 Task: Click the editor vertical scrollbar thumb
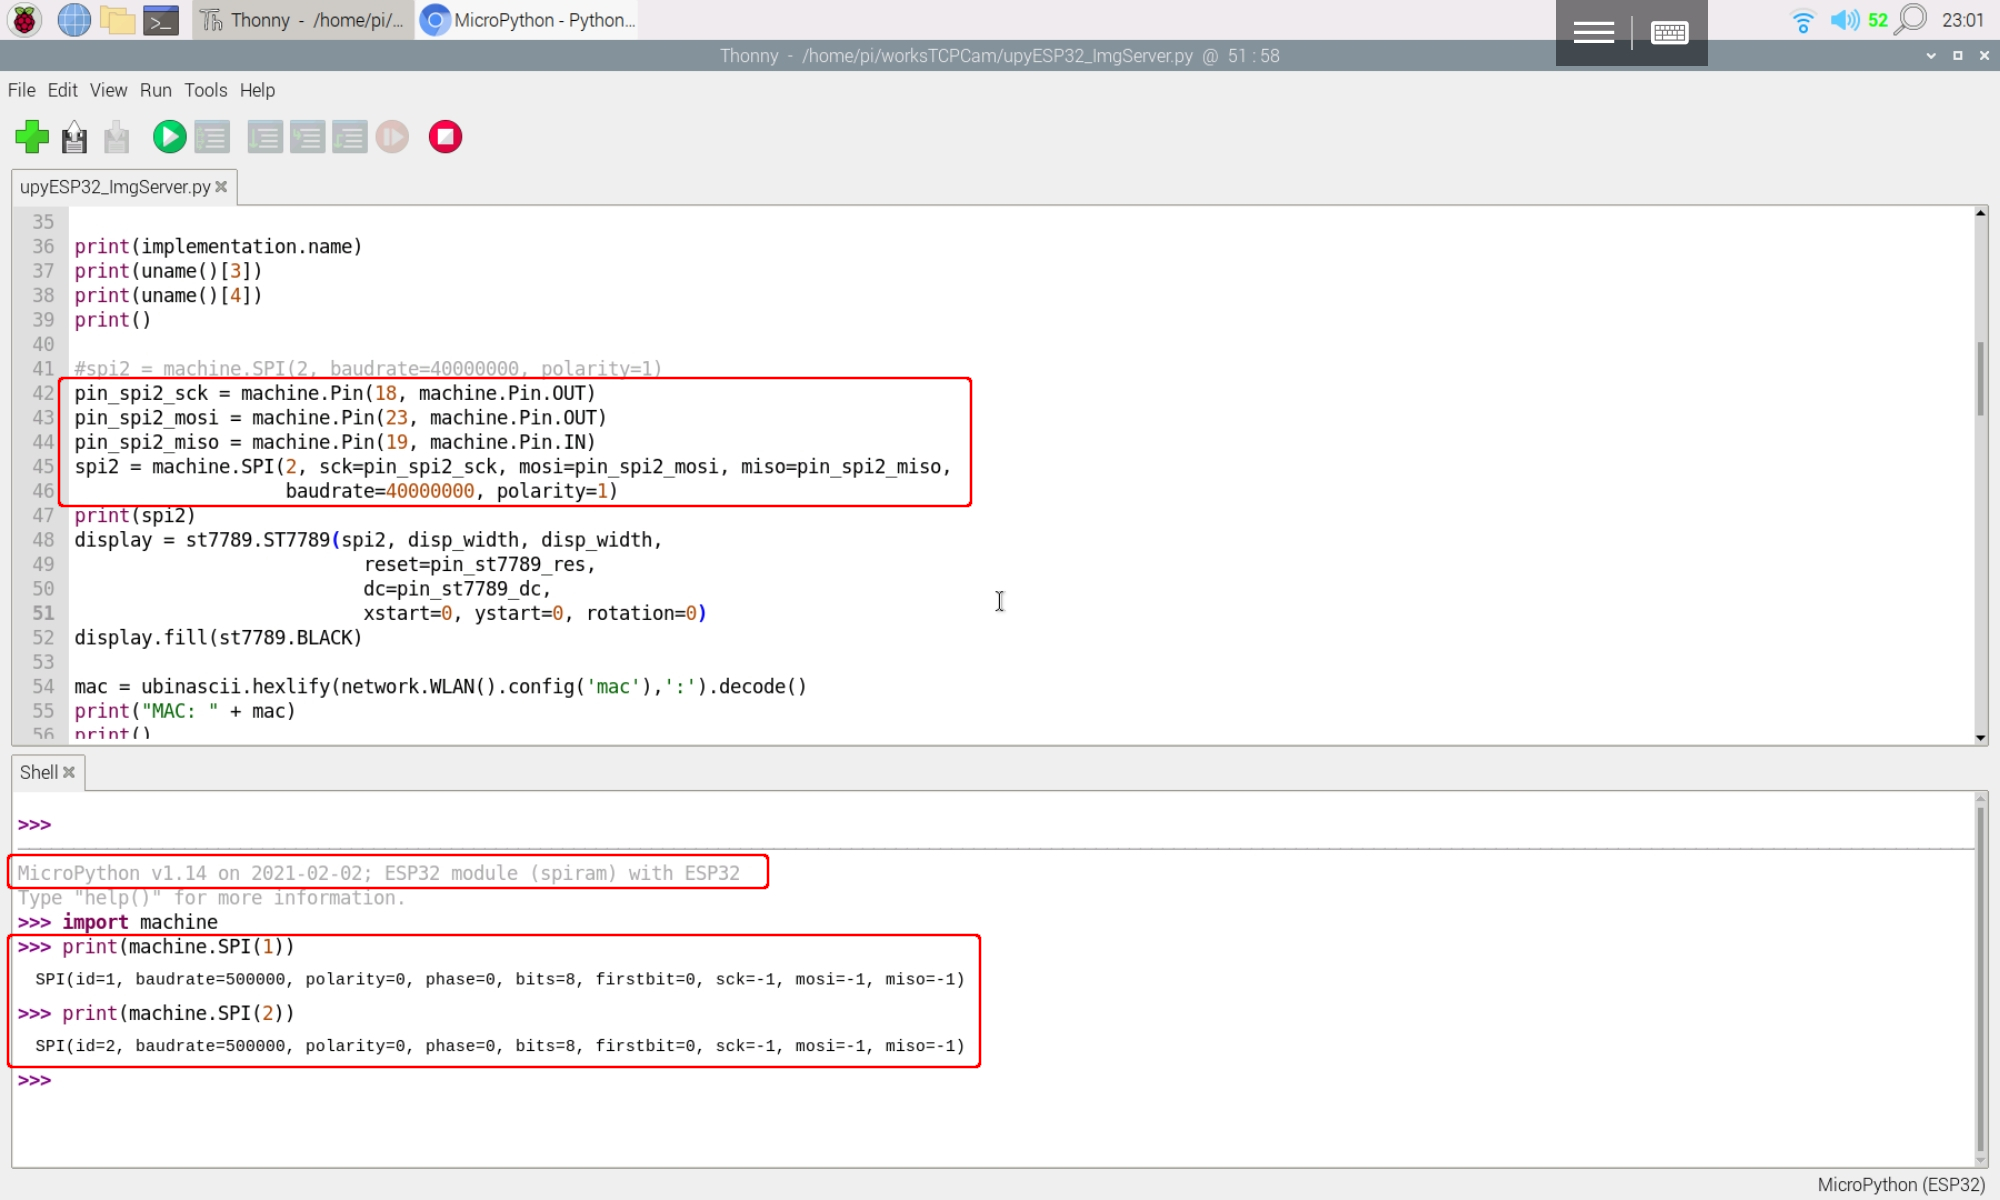[x=1980, y=378]
